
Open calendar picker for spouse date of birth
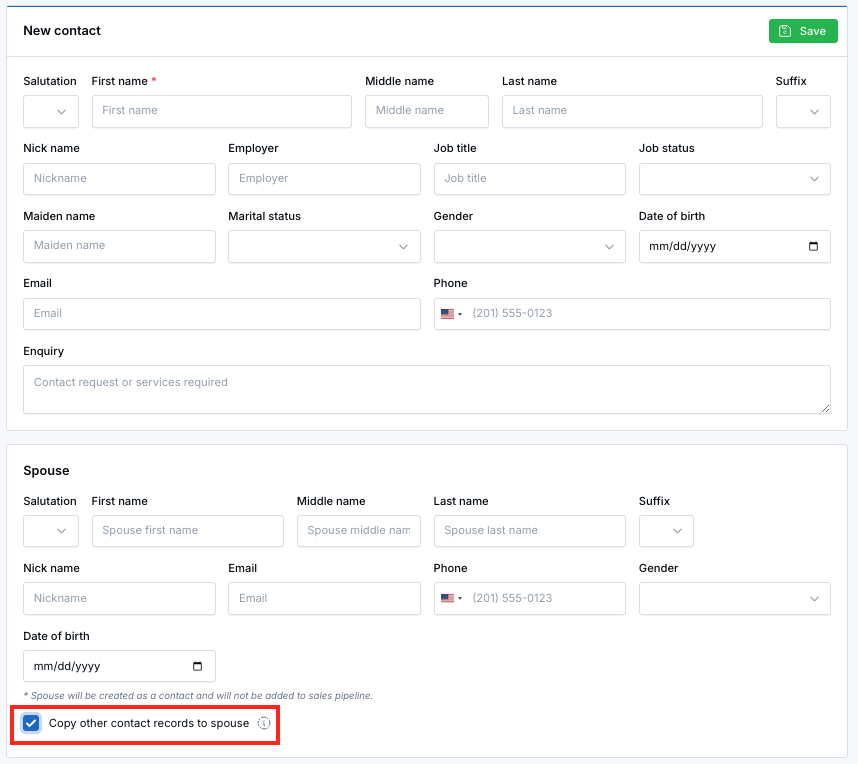[x=198, y=666]
